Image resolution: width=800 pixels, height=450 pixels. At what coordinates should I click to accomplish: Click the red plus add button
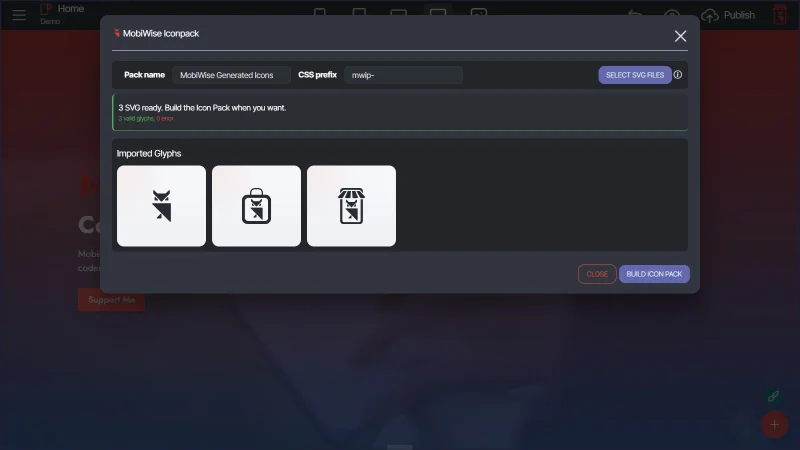click(x=774, y=424)
